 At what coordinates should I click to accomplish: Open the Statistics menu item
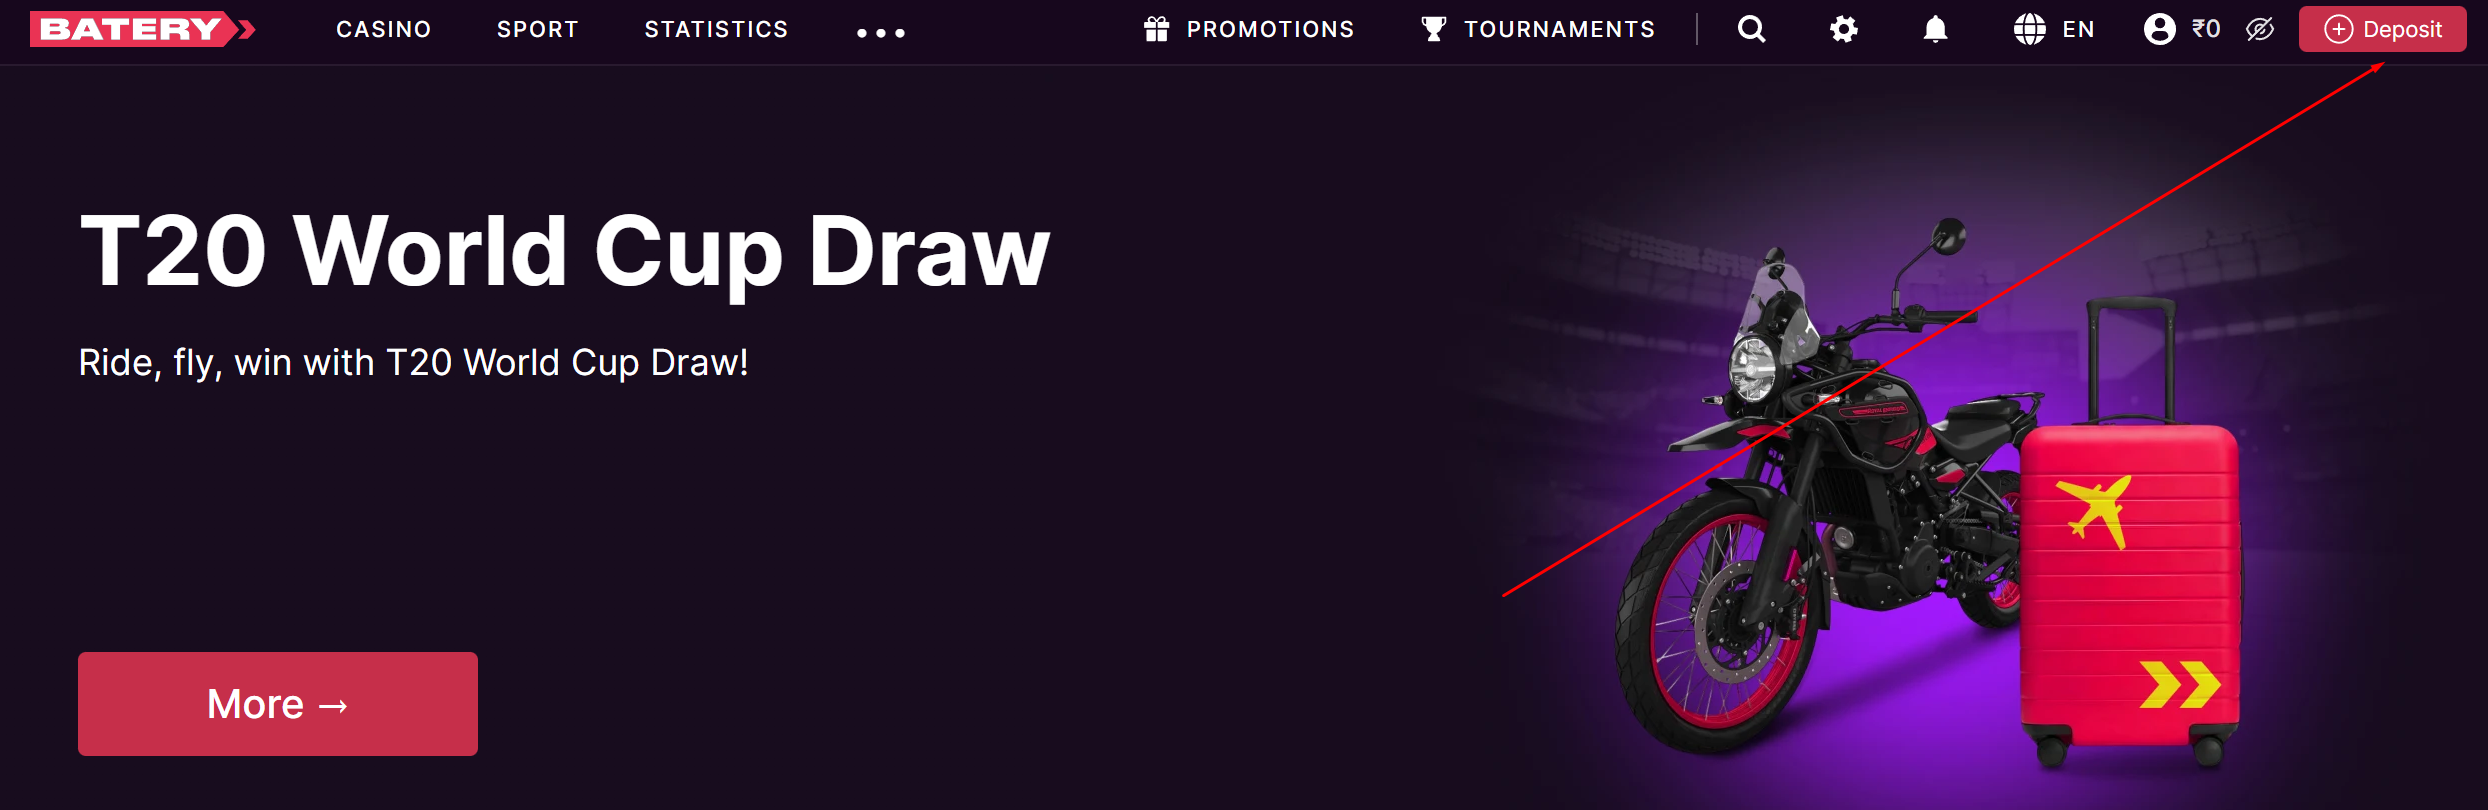pyautogui.click(x=716, y=29)
